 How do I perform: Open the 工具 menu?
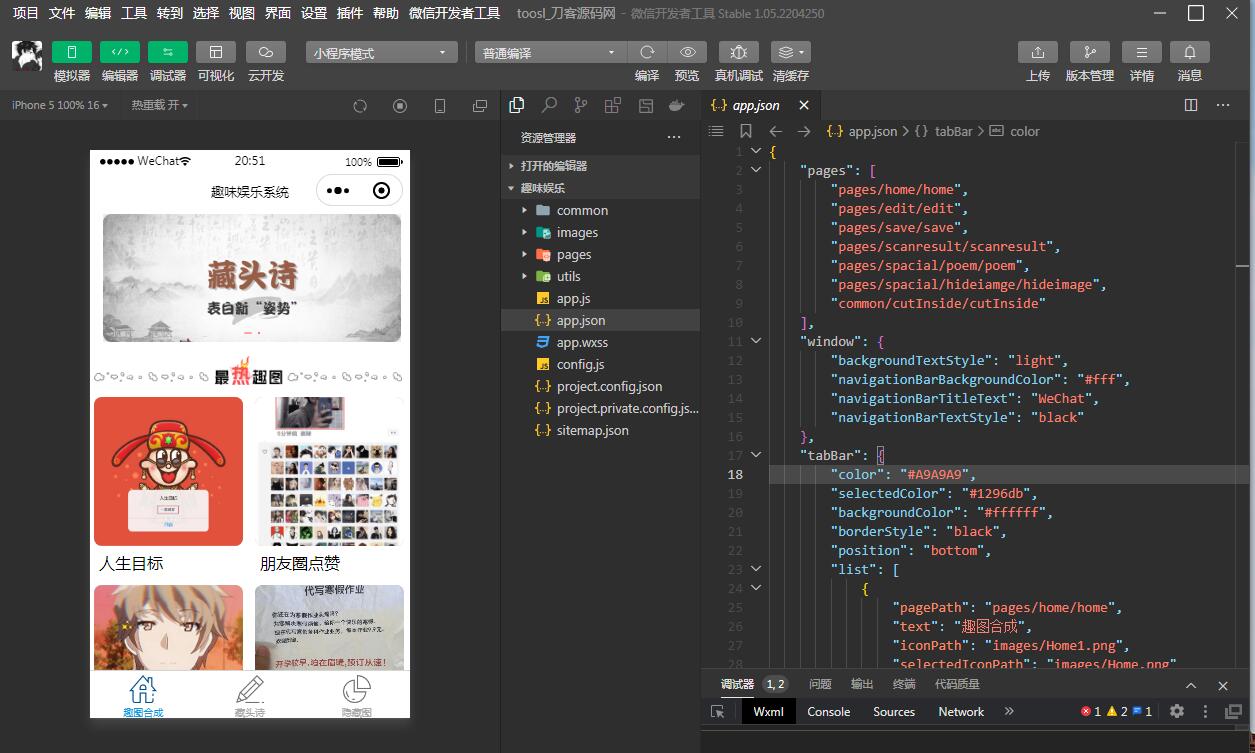pos(134,13)
